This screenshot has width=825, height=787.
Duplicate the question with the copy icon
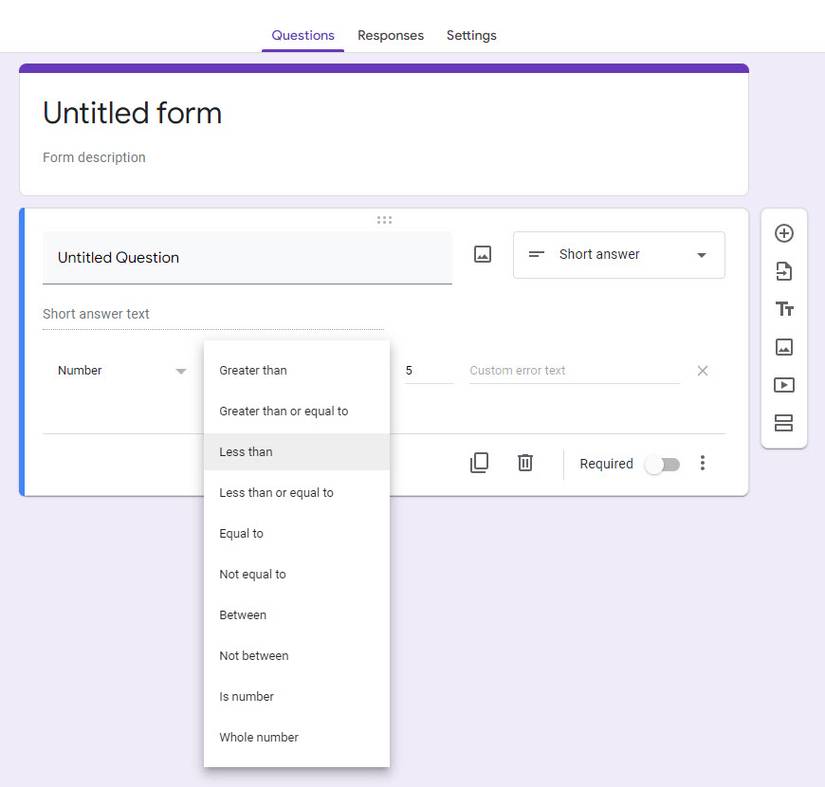click(x=479, y=462)
